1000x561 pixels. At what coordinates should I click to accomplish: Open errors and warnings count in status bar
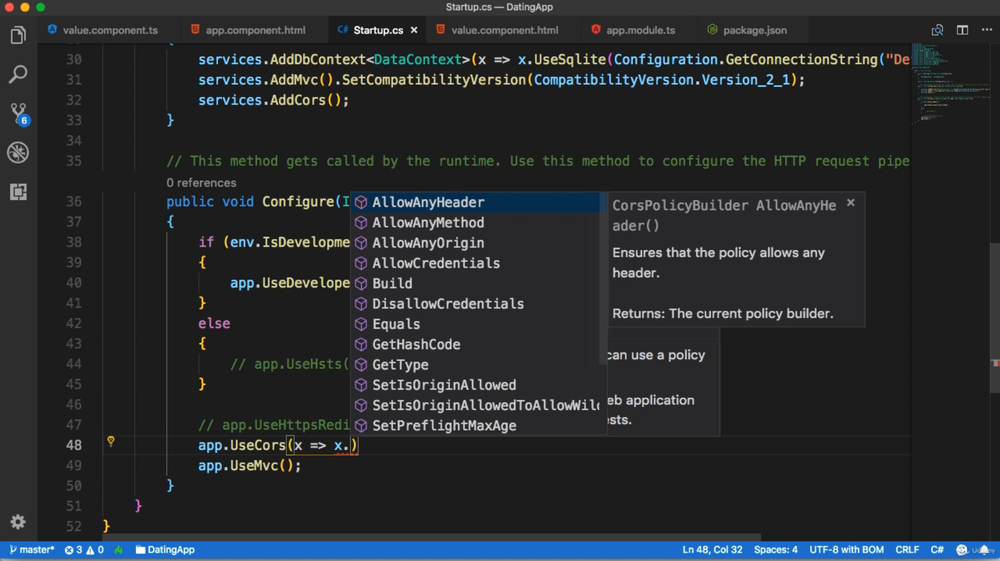[84, 550]
